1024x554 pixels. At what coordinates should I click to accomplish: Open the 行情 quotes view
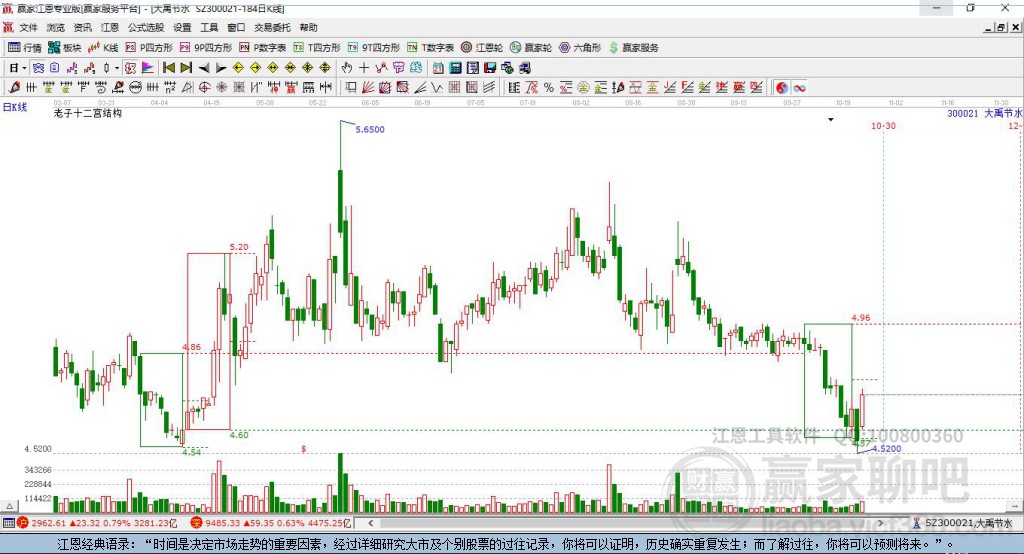point(24,48)
